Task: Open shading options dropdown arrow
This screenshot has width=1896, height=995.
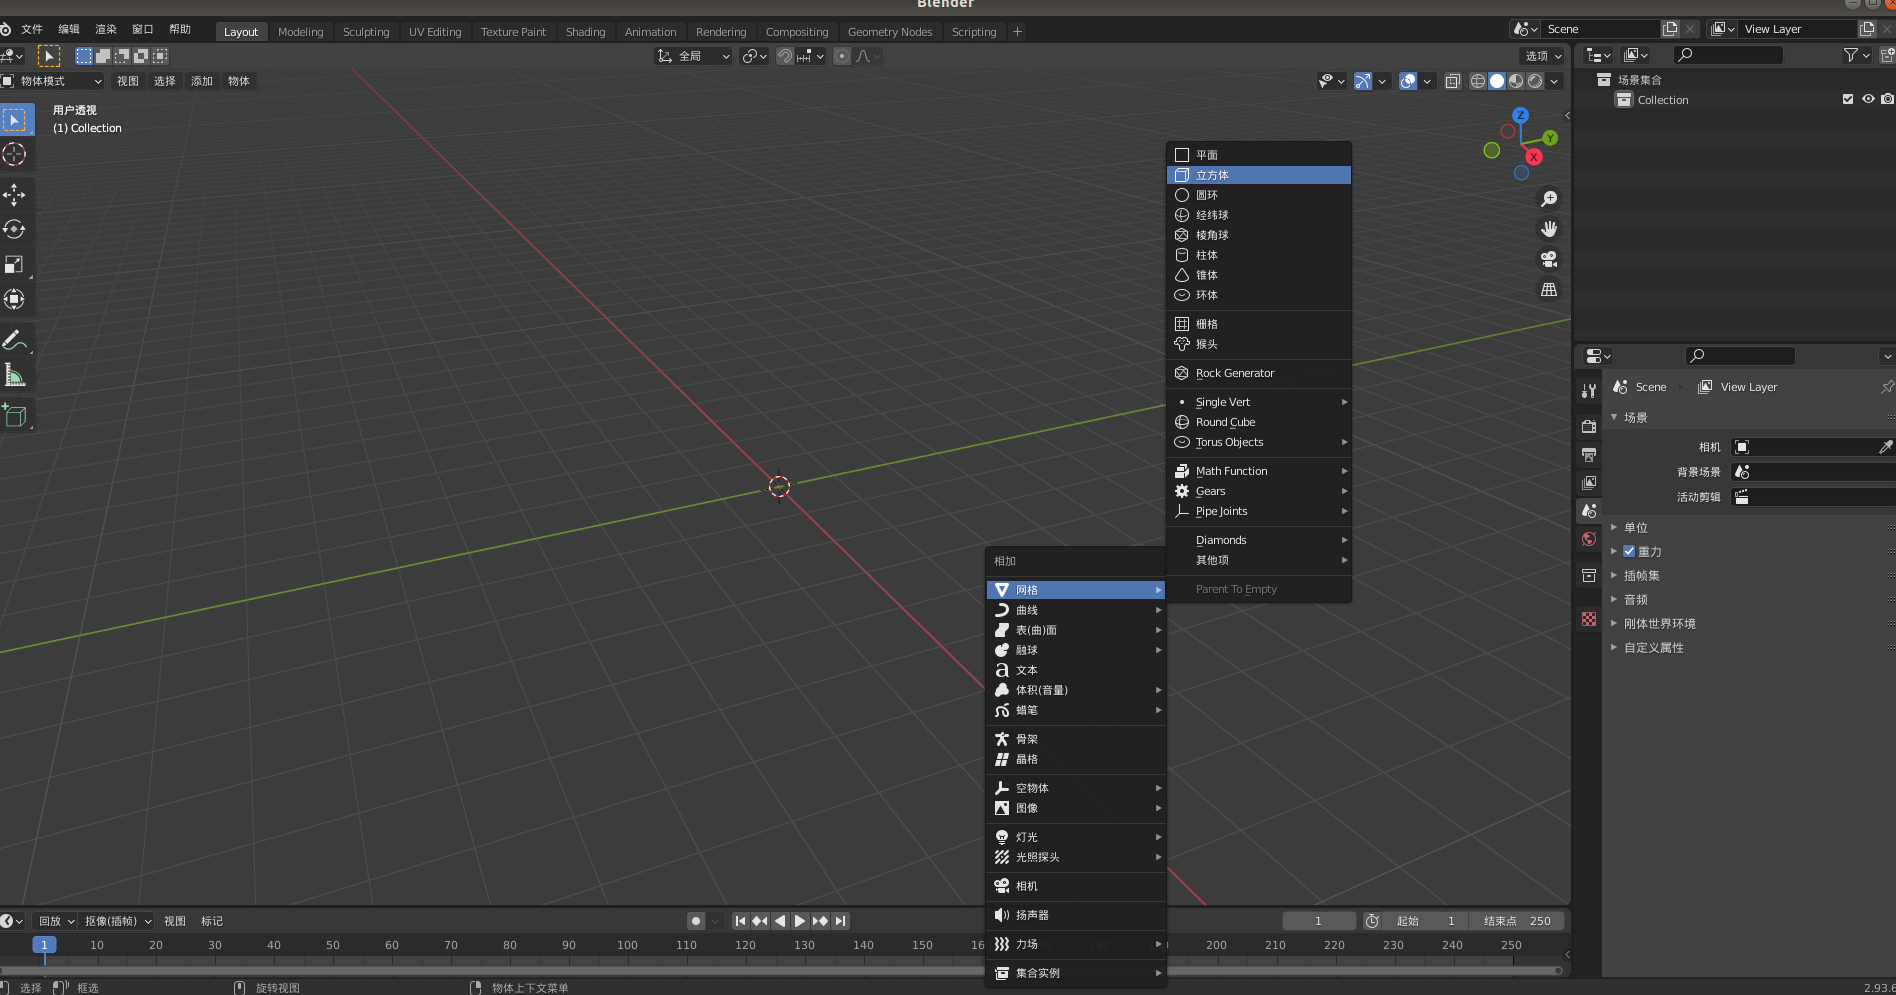Action: [1554, 81]
